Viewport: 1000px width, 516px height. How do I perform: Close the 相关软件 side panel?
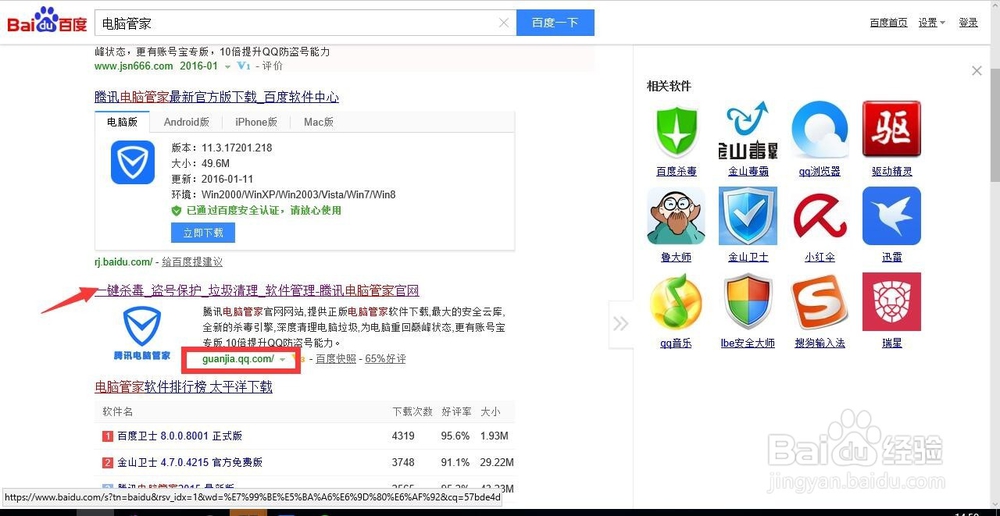point(976,71)
